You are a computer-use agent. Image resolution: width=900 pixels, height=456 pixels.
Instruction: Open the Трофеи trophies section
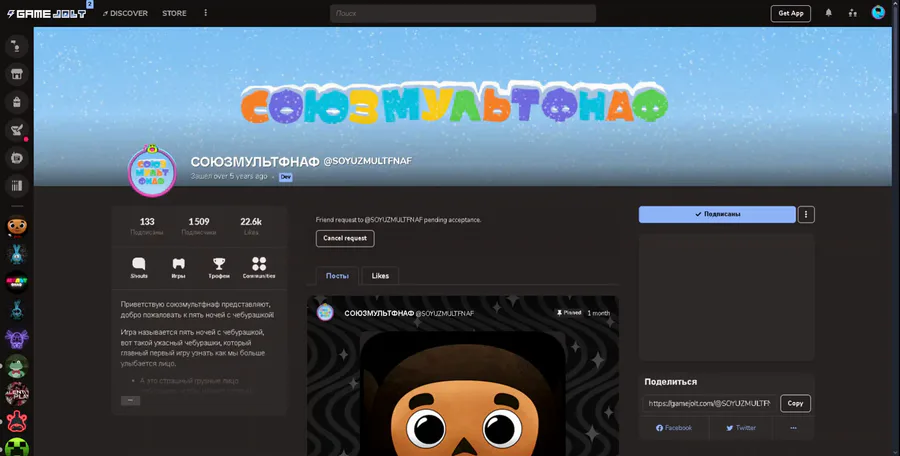219,268
